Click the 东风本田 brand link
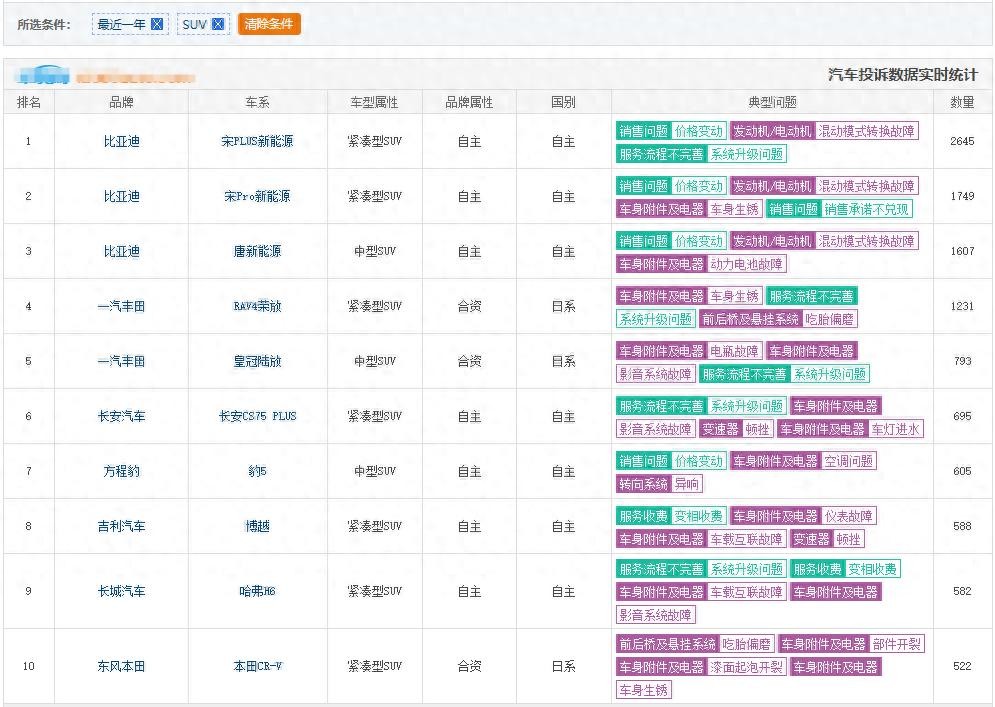This screenshot has height=707, width=995. point(121,667)
